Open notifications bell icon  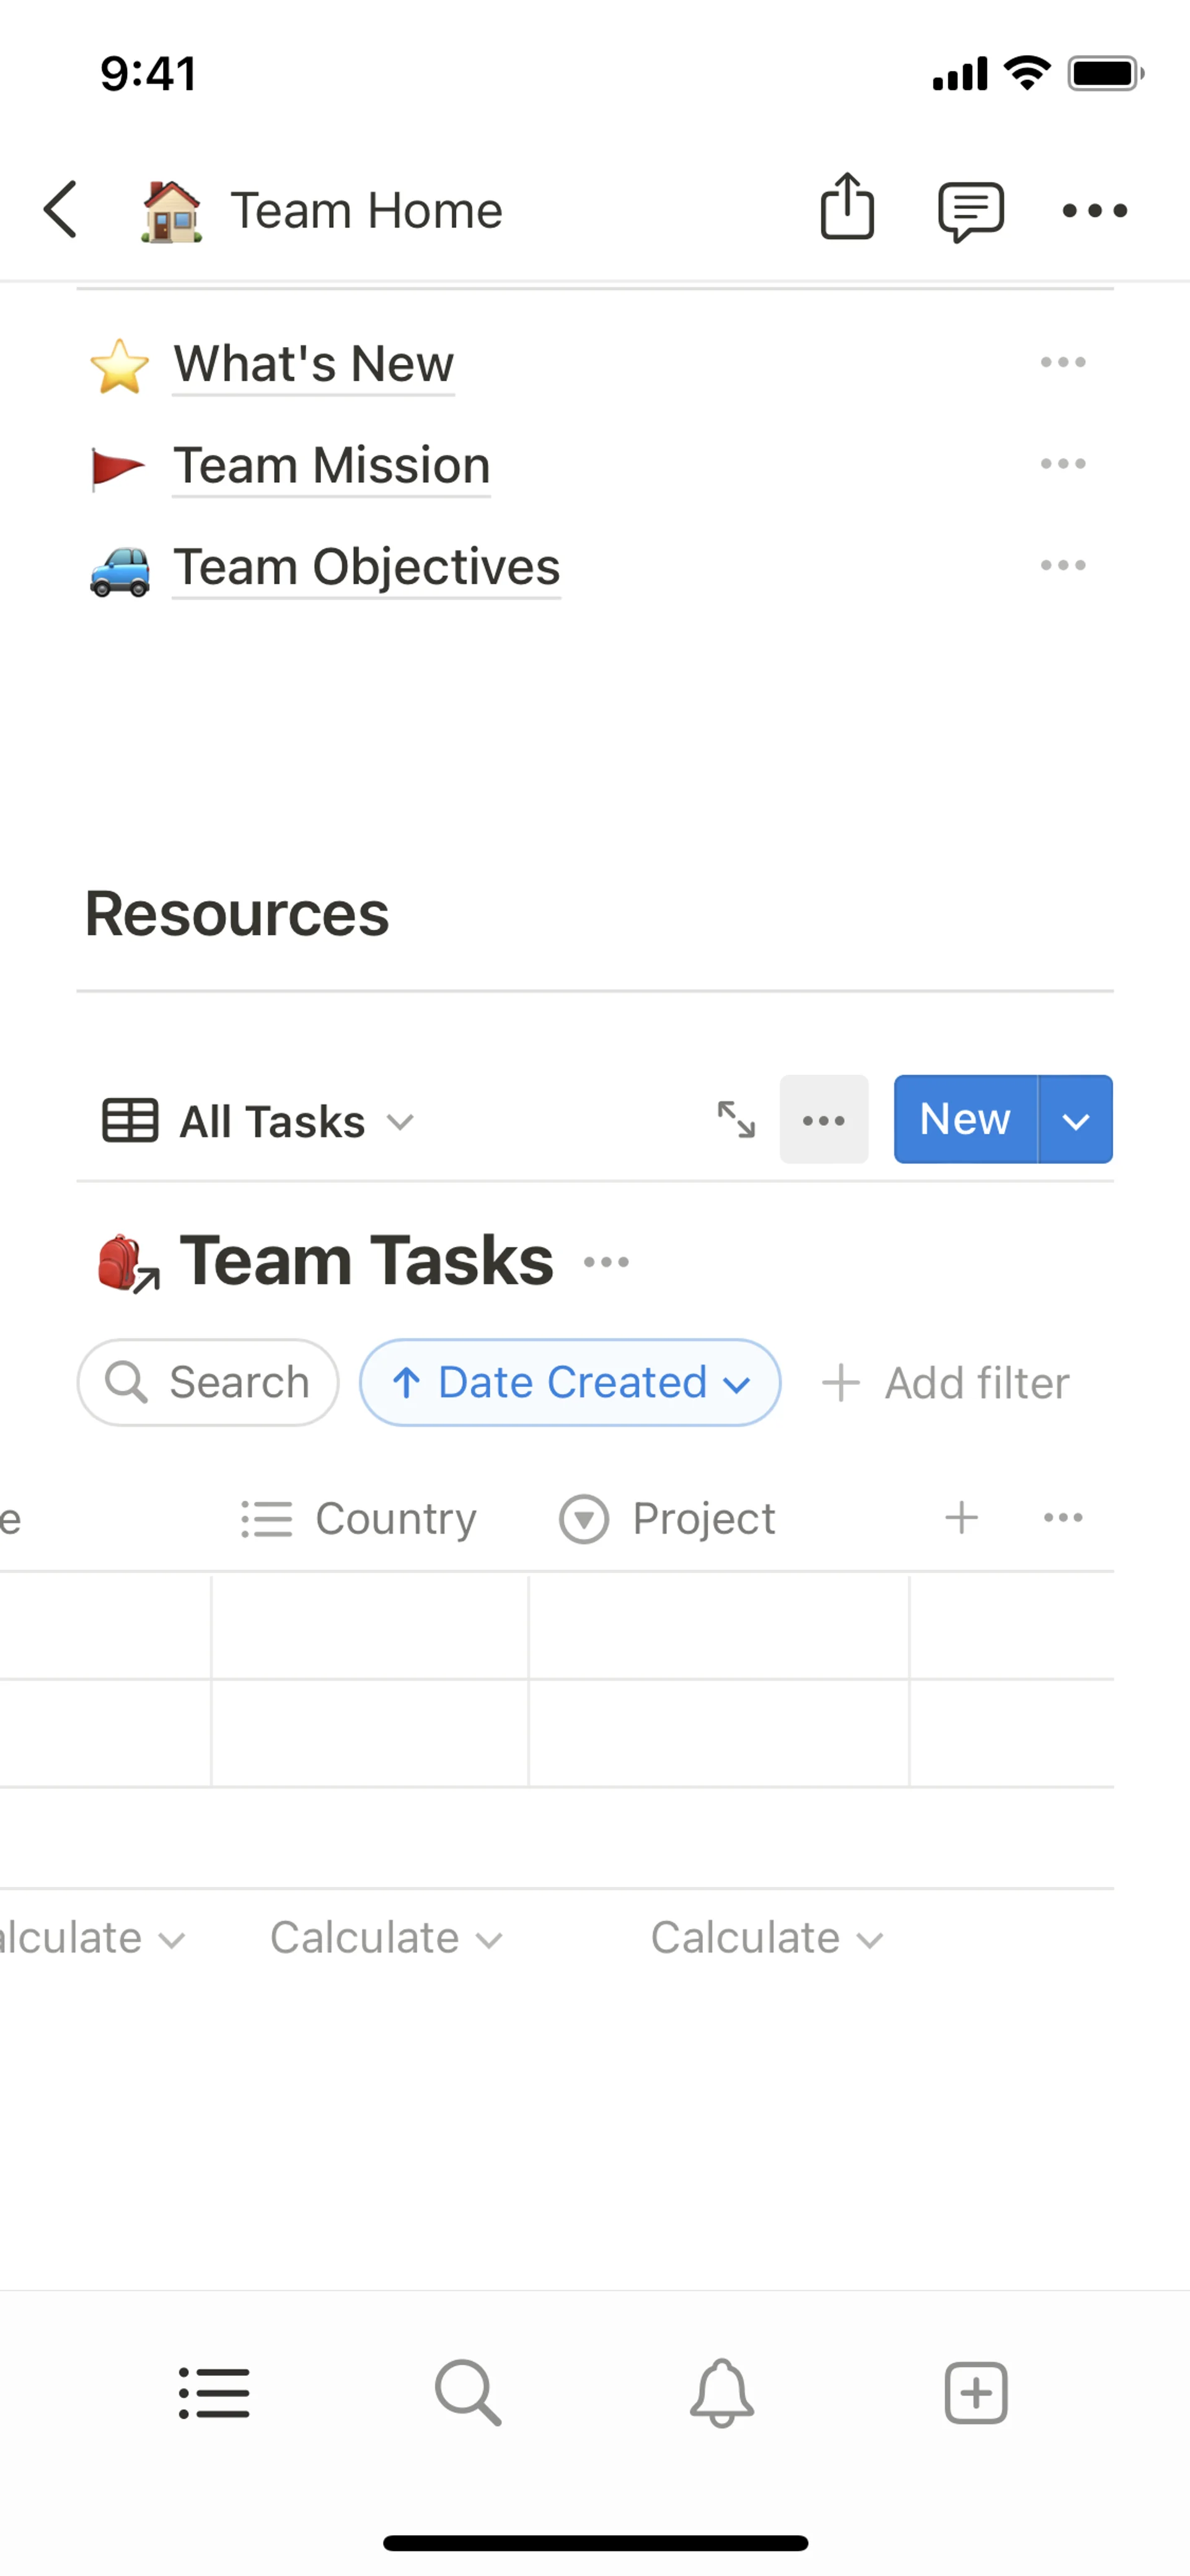[721, 2393]
